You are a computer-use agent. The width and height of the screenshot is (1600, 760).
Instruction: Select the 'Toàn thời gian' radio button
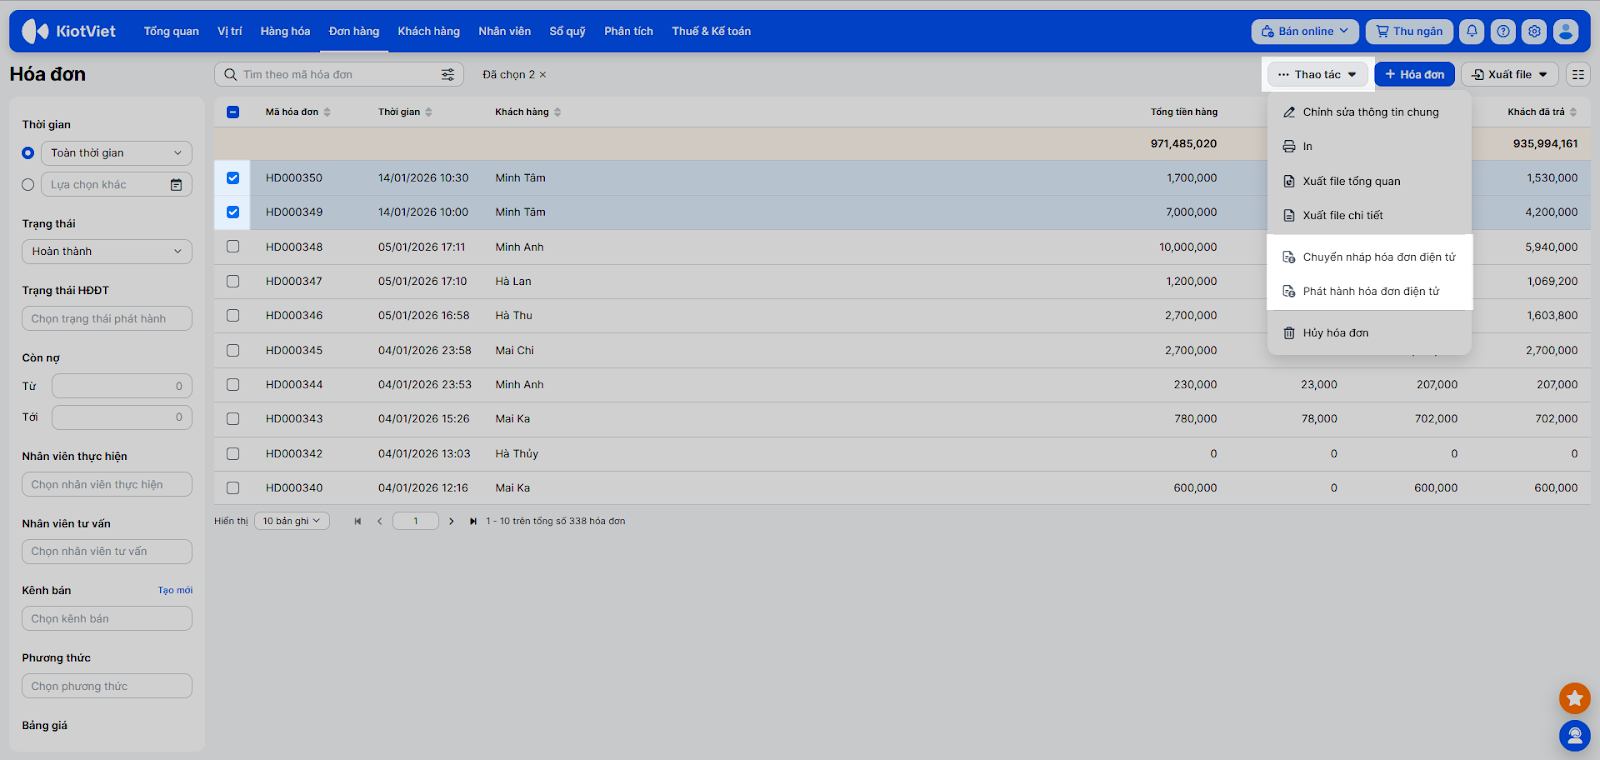click(x=28, y=153)
